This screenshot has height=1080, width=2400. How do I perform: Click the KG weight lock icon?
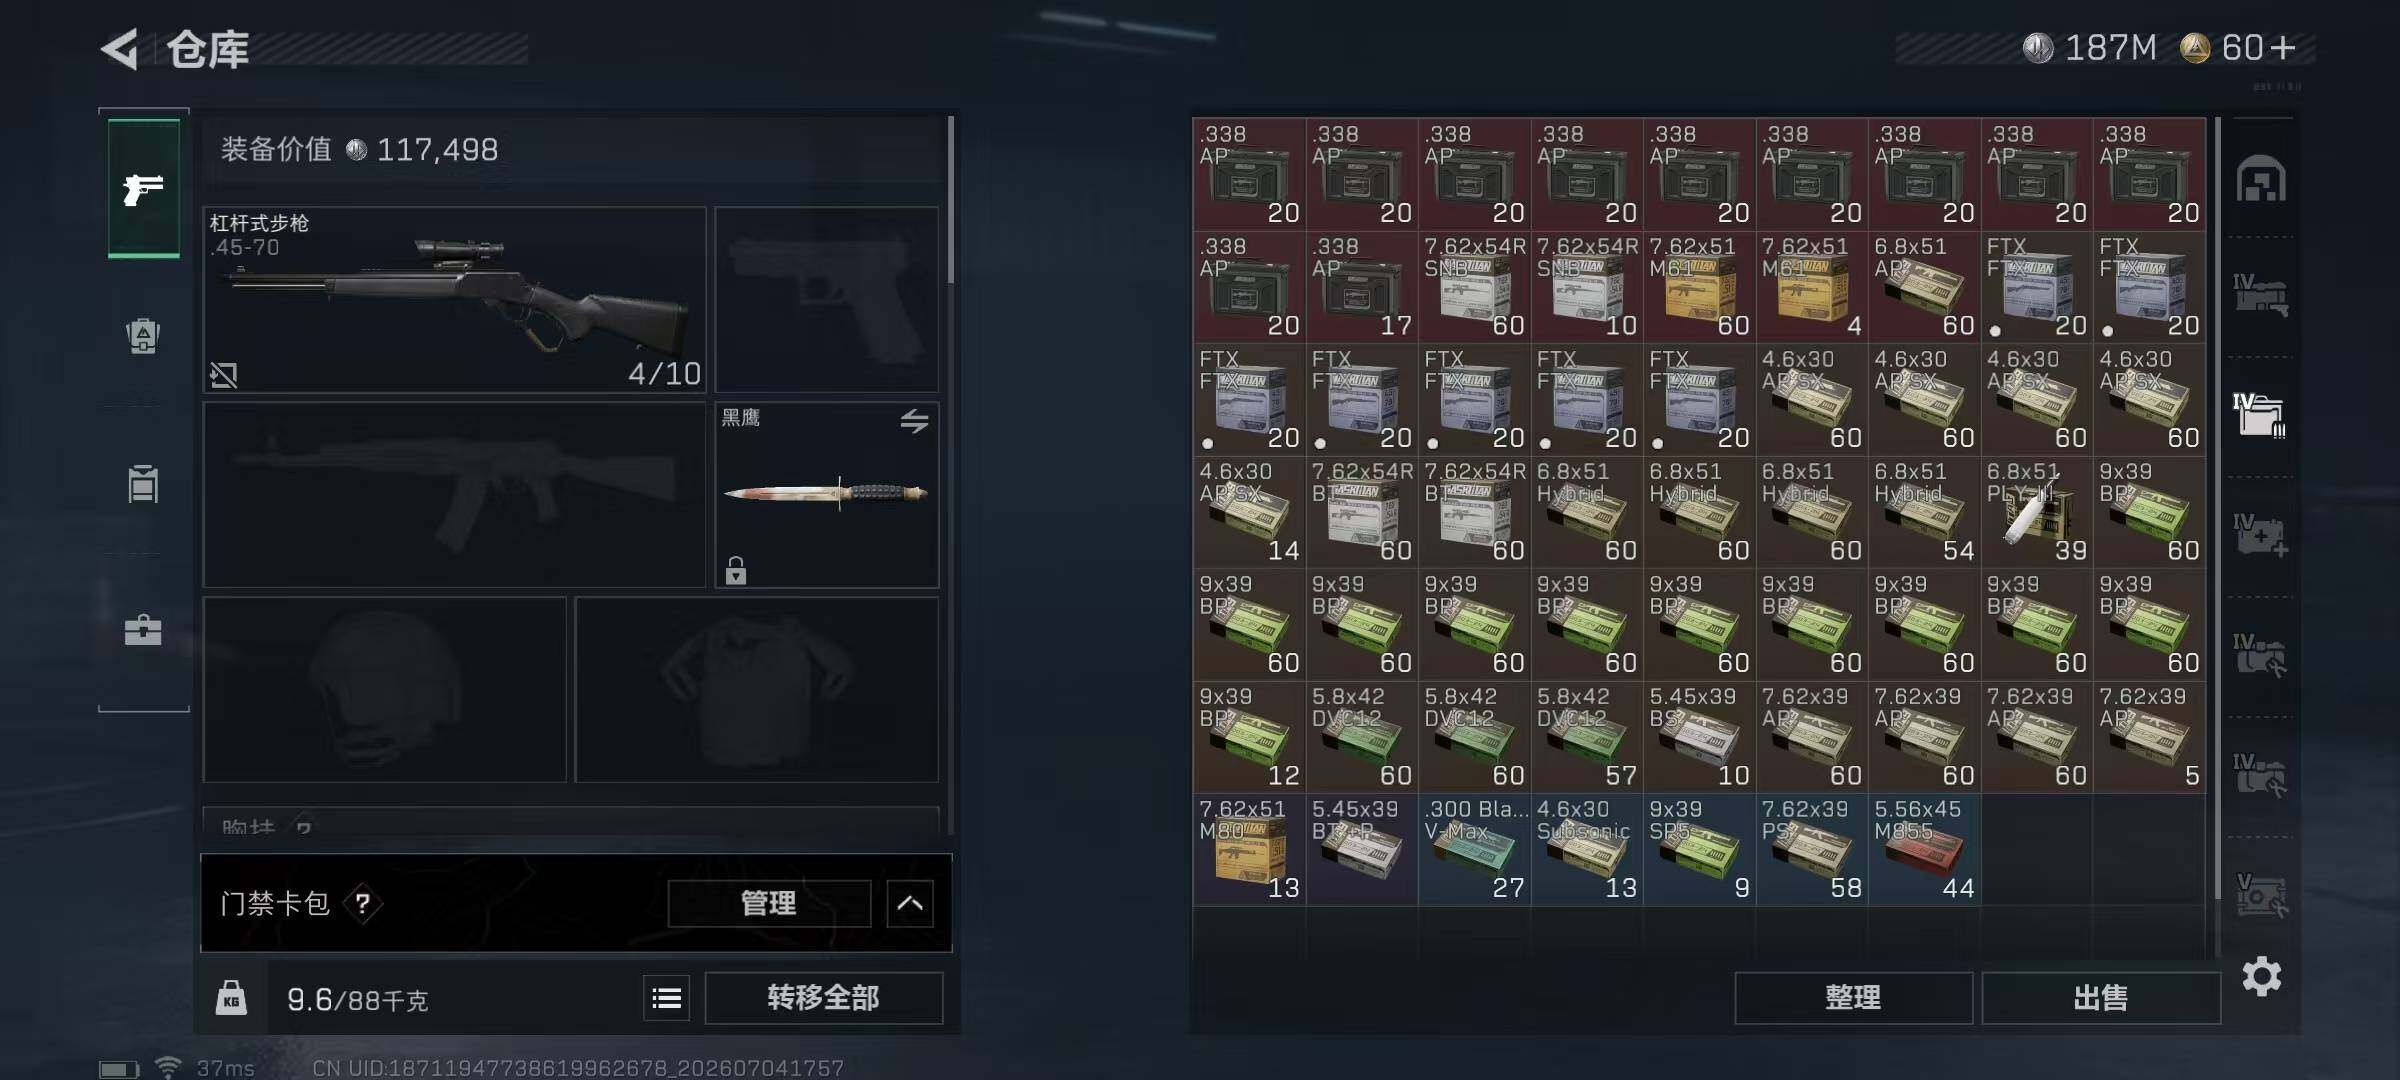pos(231,998)
